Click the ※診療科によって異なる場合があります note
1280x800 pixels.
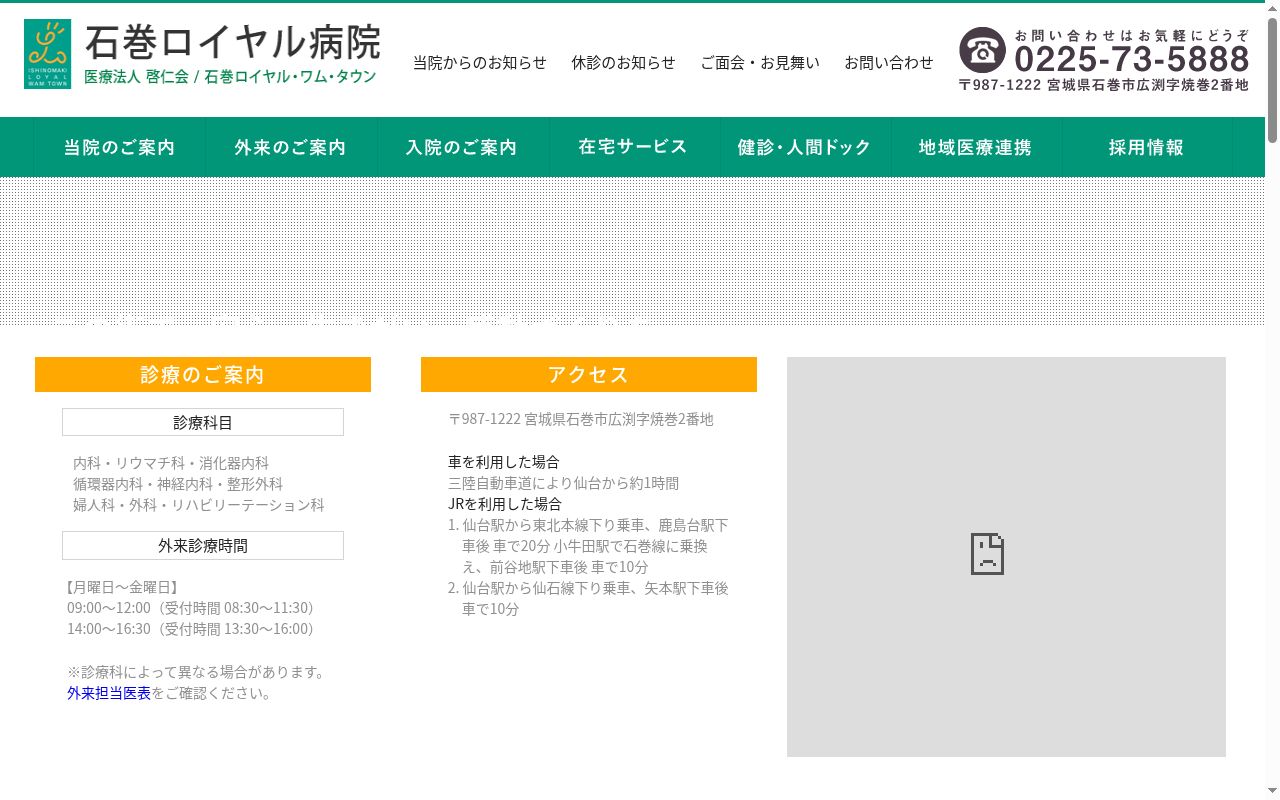click(x=198, y=672)
